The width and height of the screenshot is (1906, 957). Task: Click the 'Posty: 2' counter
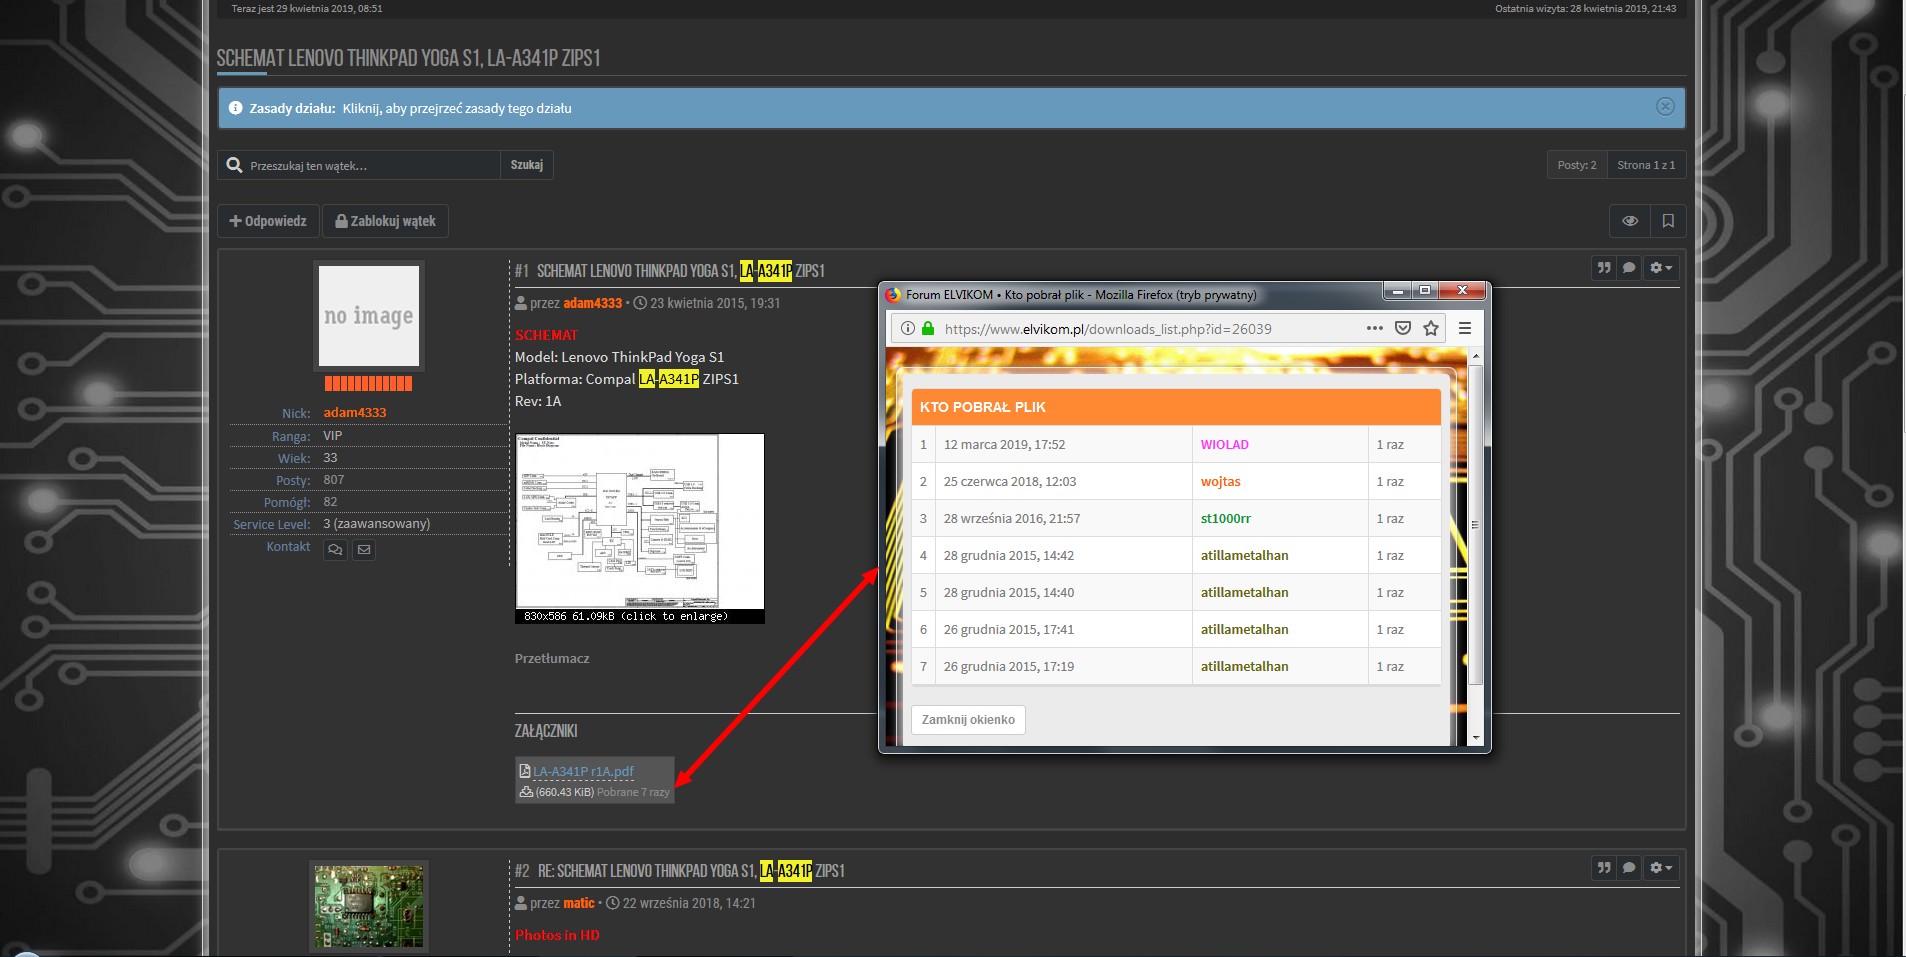pos(1577,165)
